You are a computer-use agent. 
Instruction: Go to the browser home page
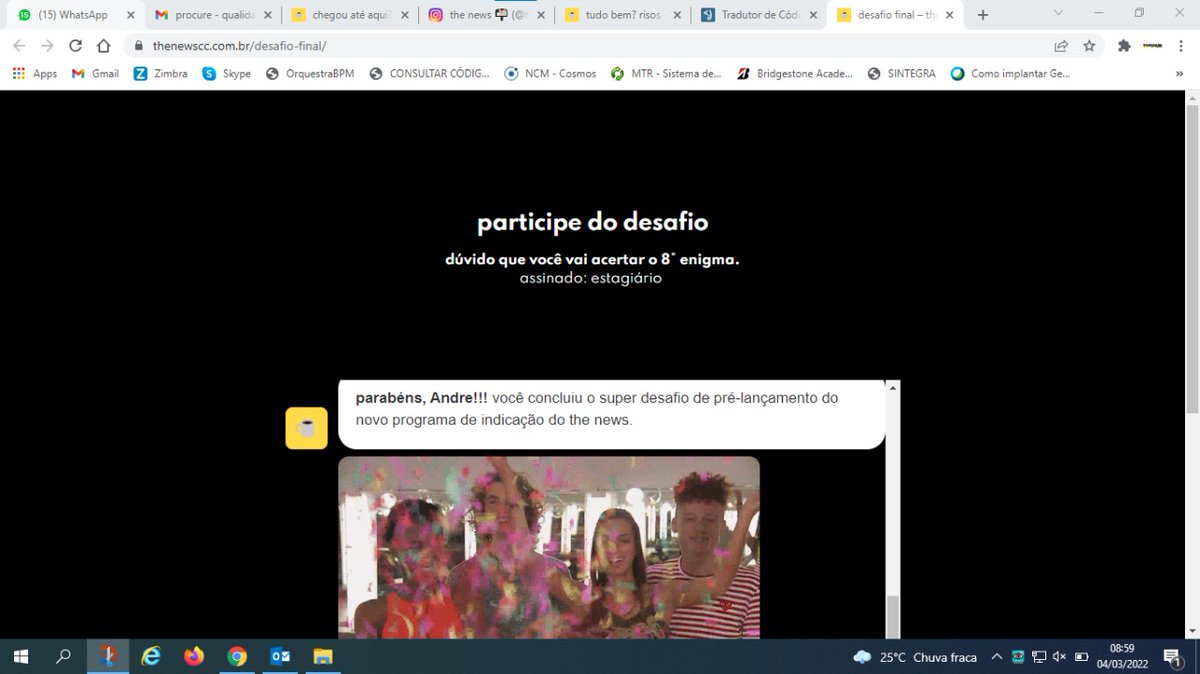[104, 46]
